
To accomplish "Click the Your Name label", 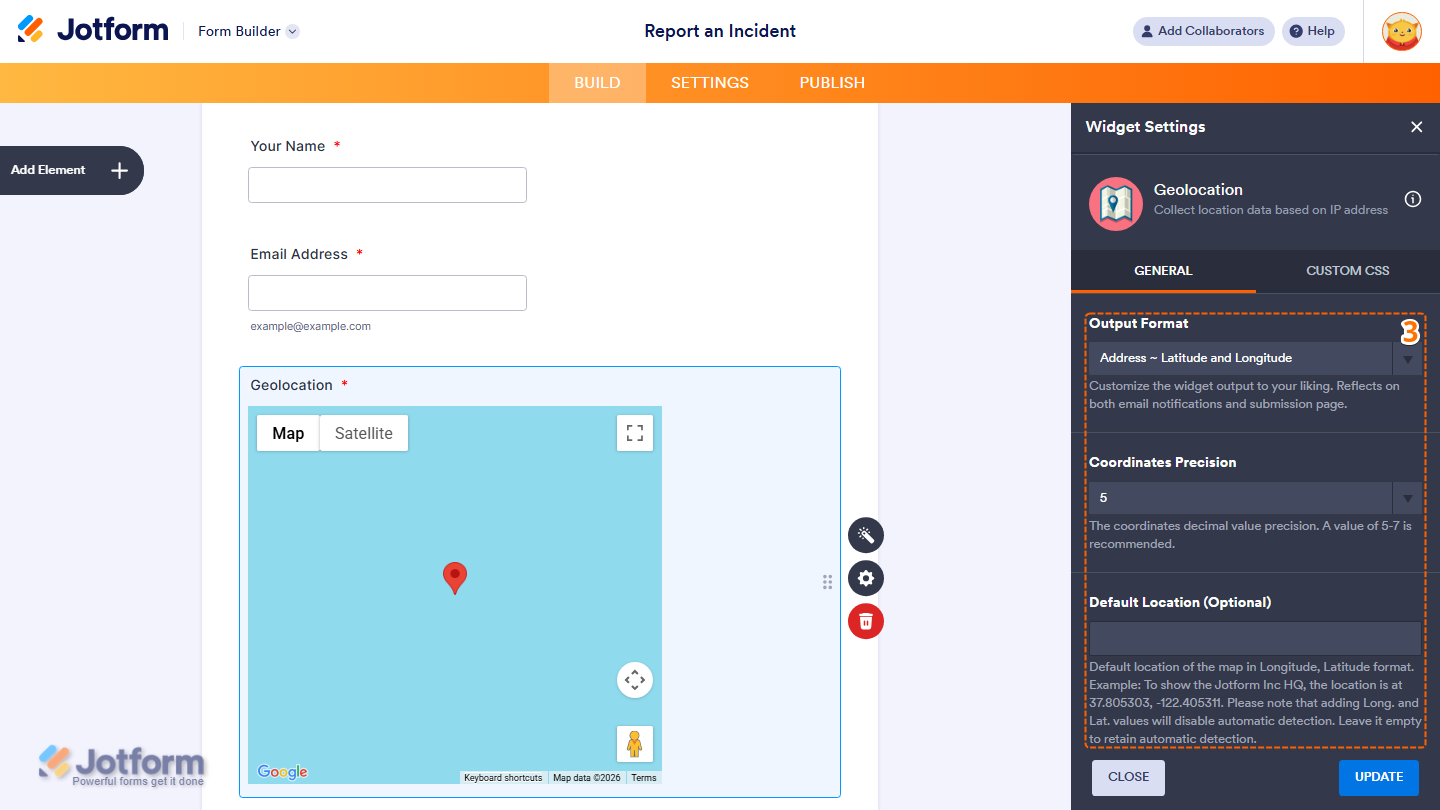I will (288, 146).
